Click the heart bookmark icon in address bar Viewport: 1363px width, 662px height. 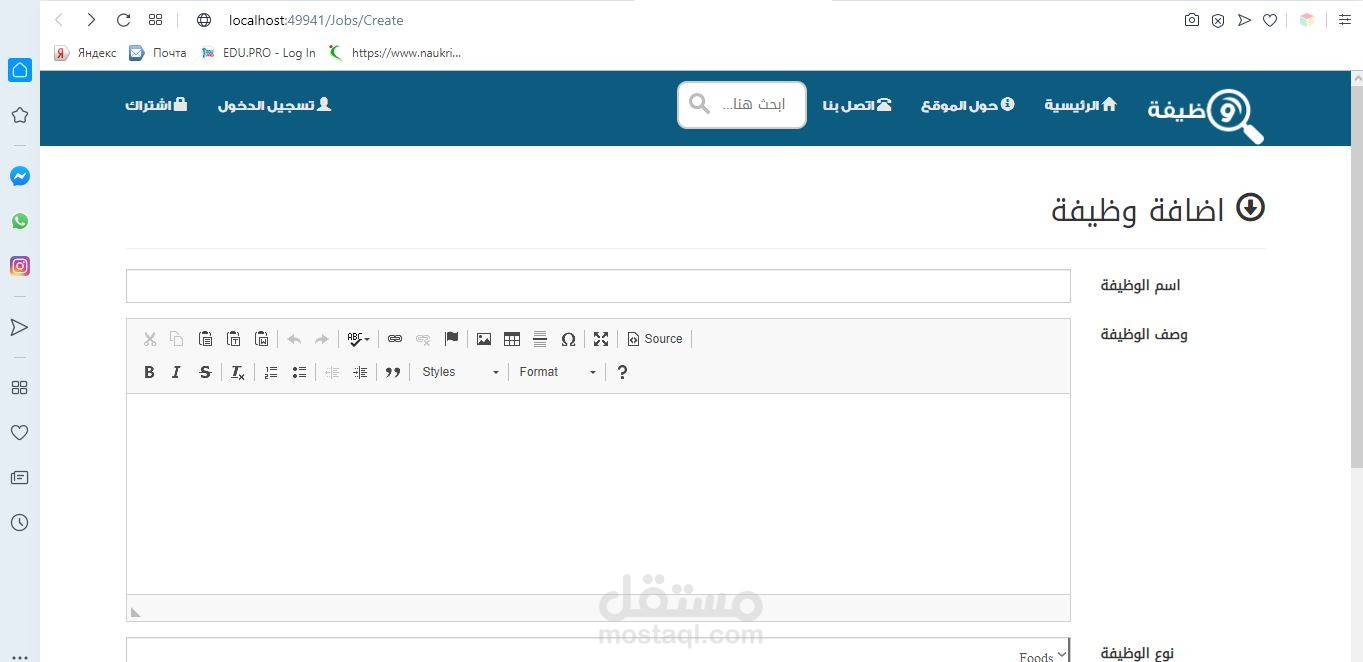point(1270,20)
